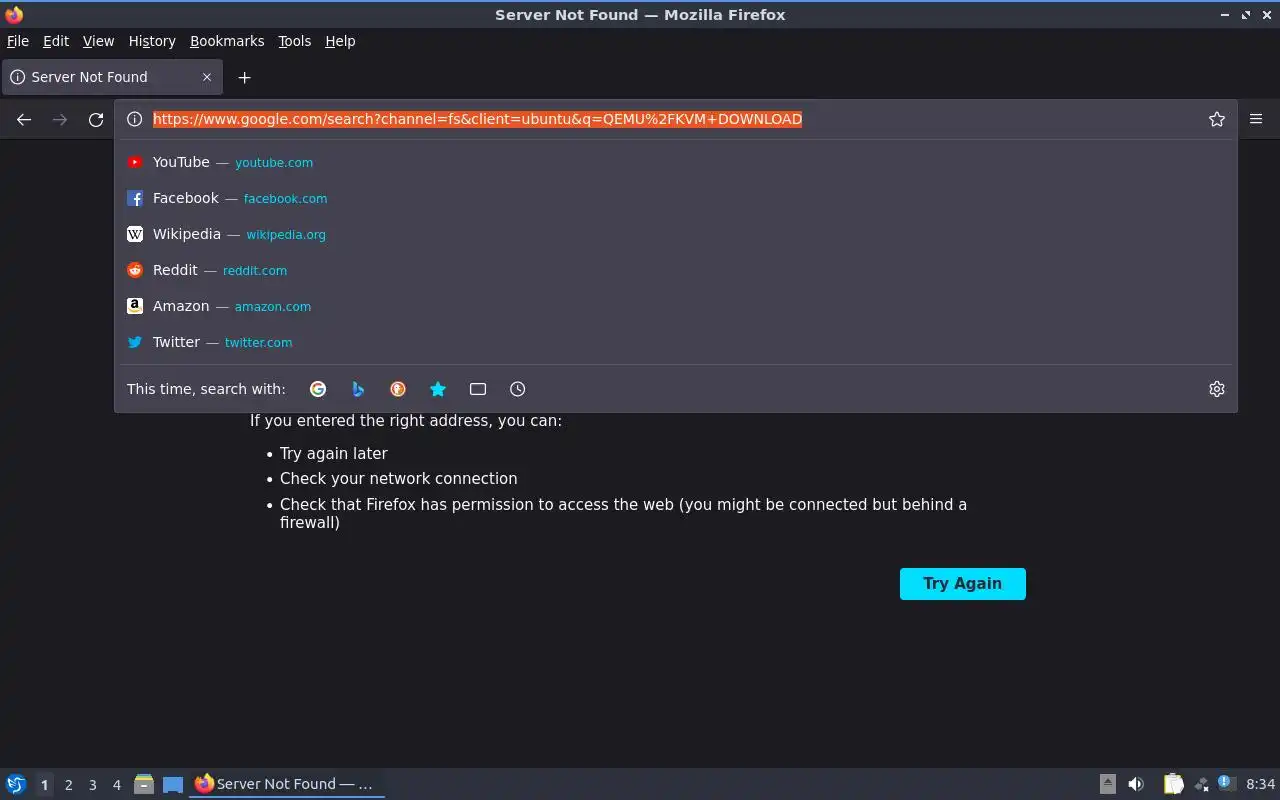Search open tabs using the tabs shortcut
The image size is (1280, 800).
(478, 389)
